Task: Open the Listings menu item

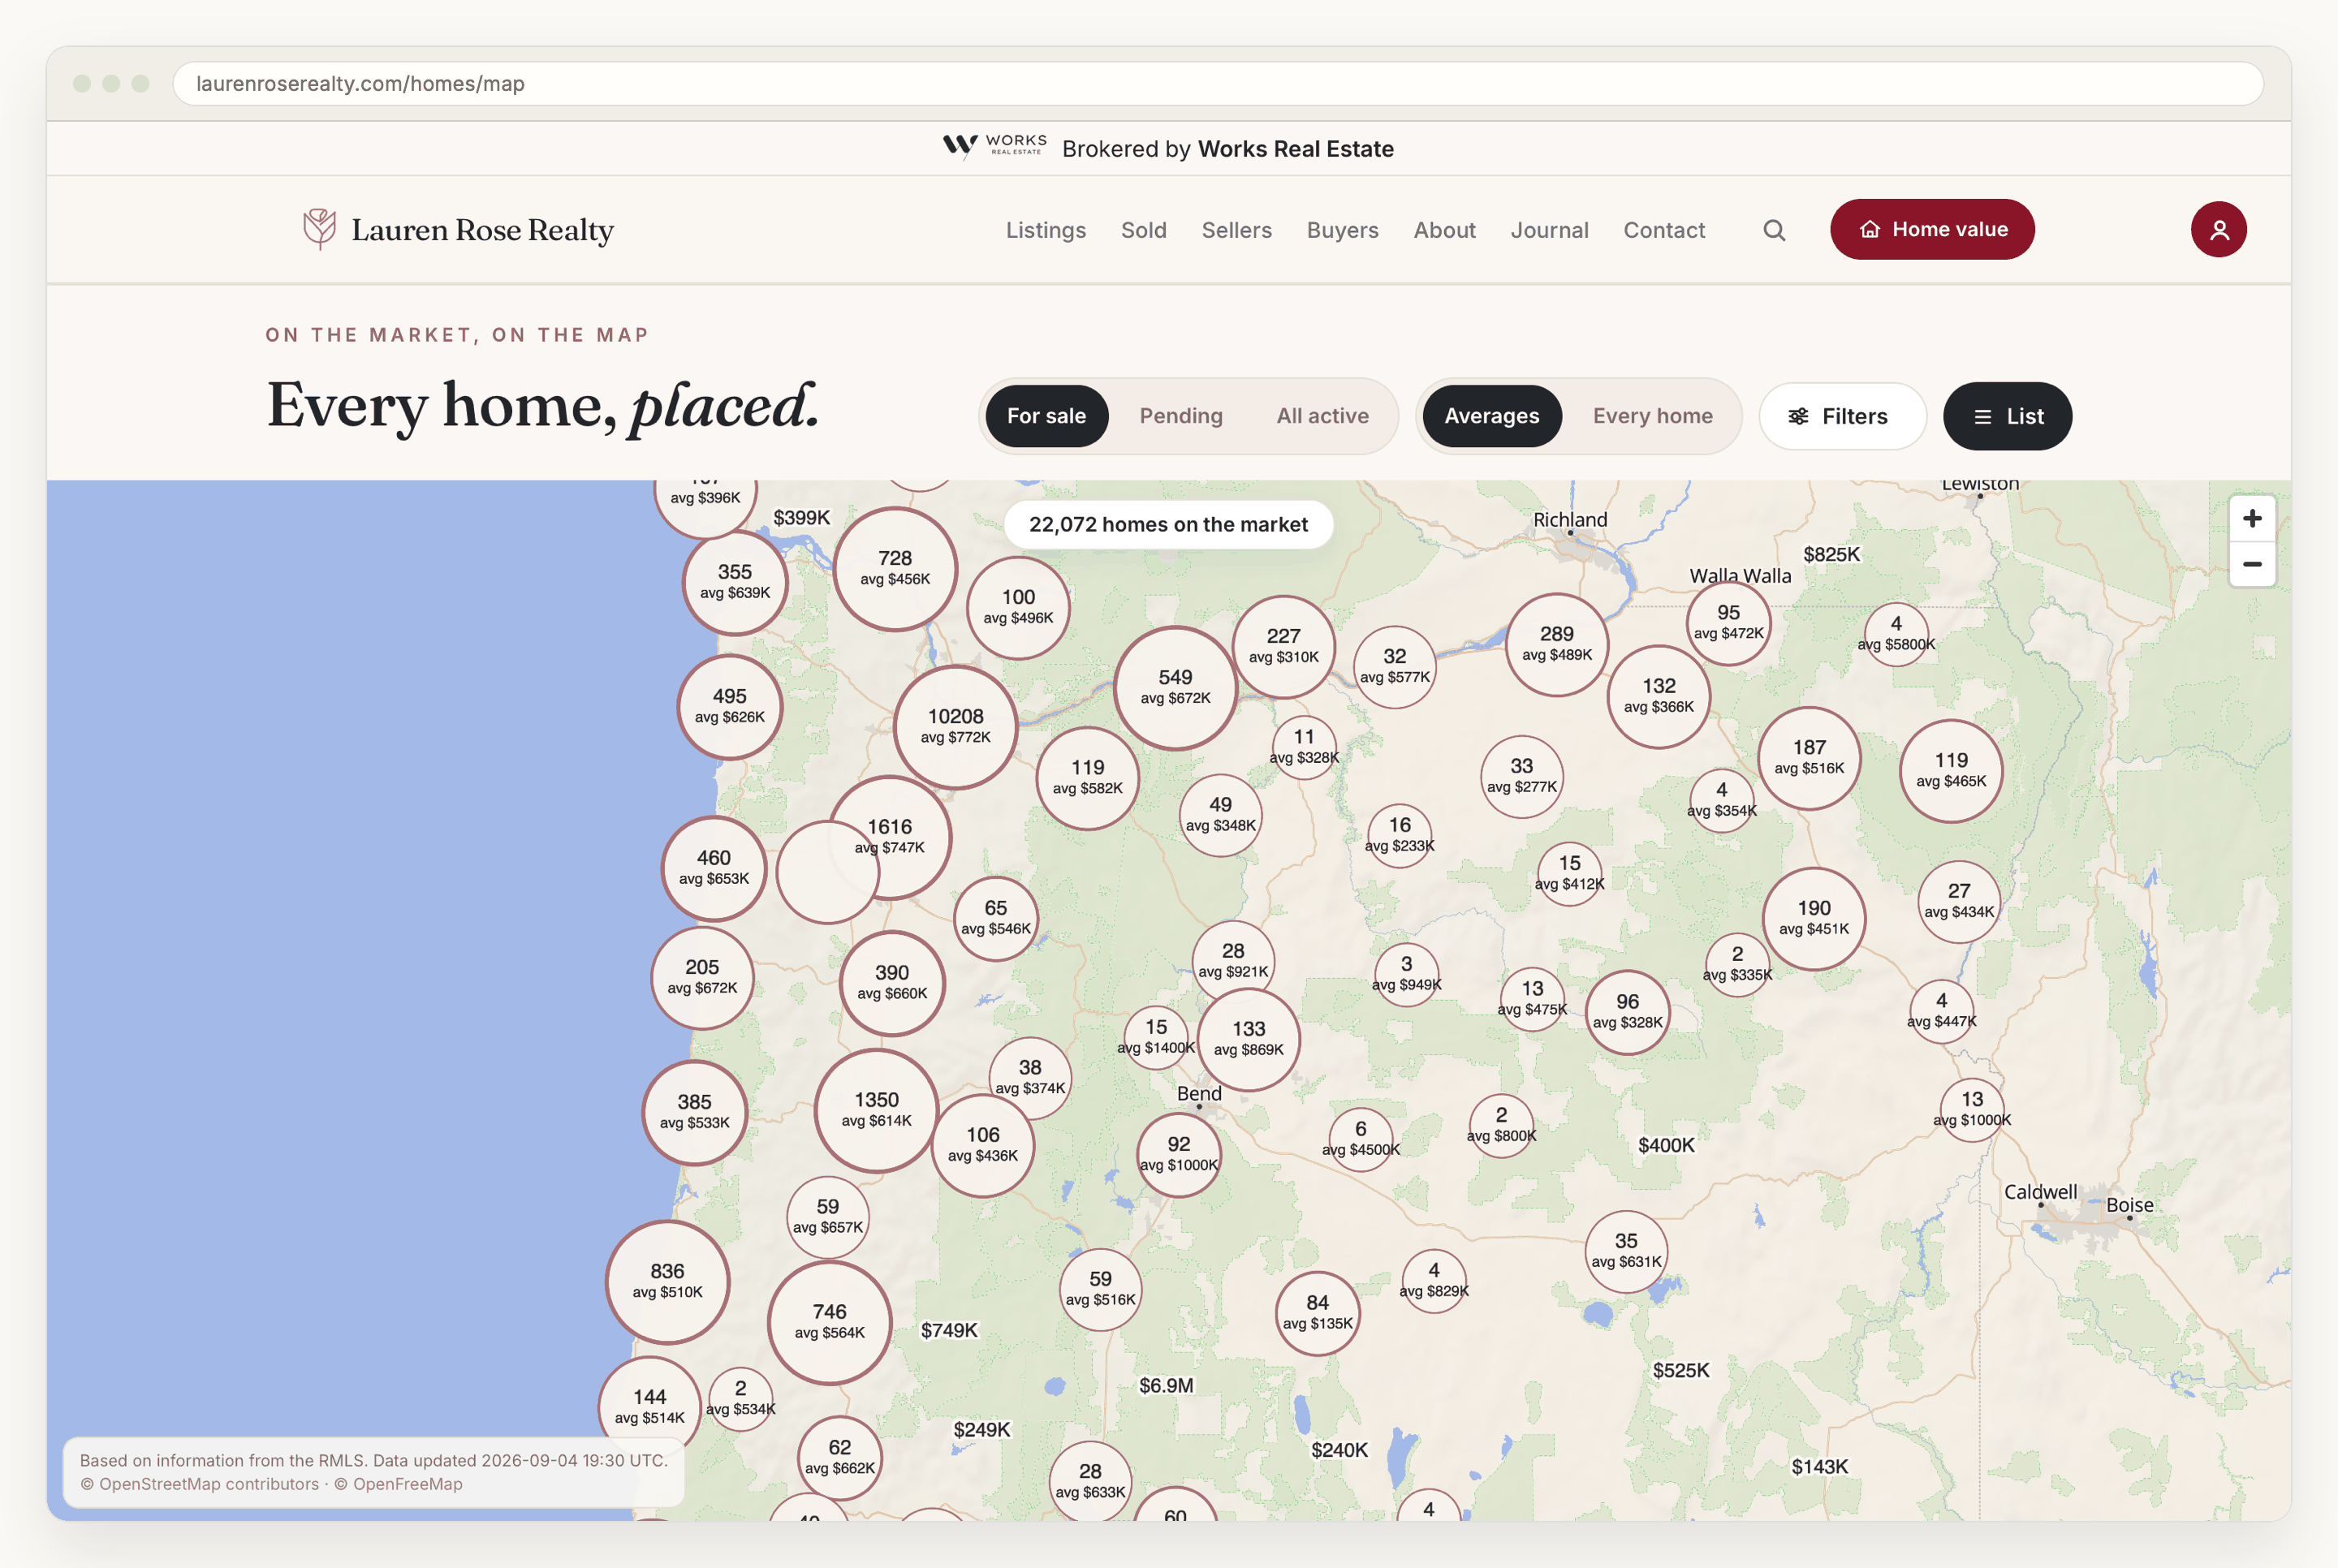Action: pos(1045,230)
